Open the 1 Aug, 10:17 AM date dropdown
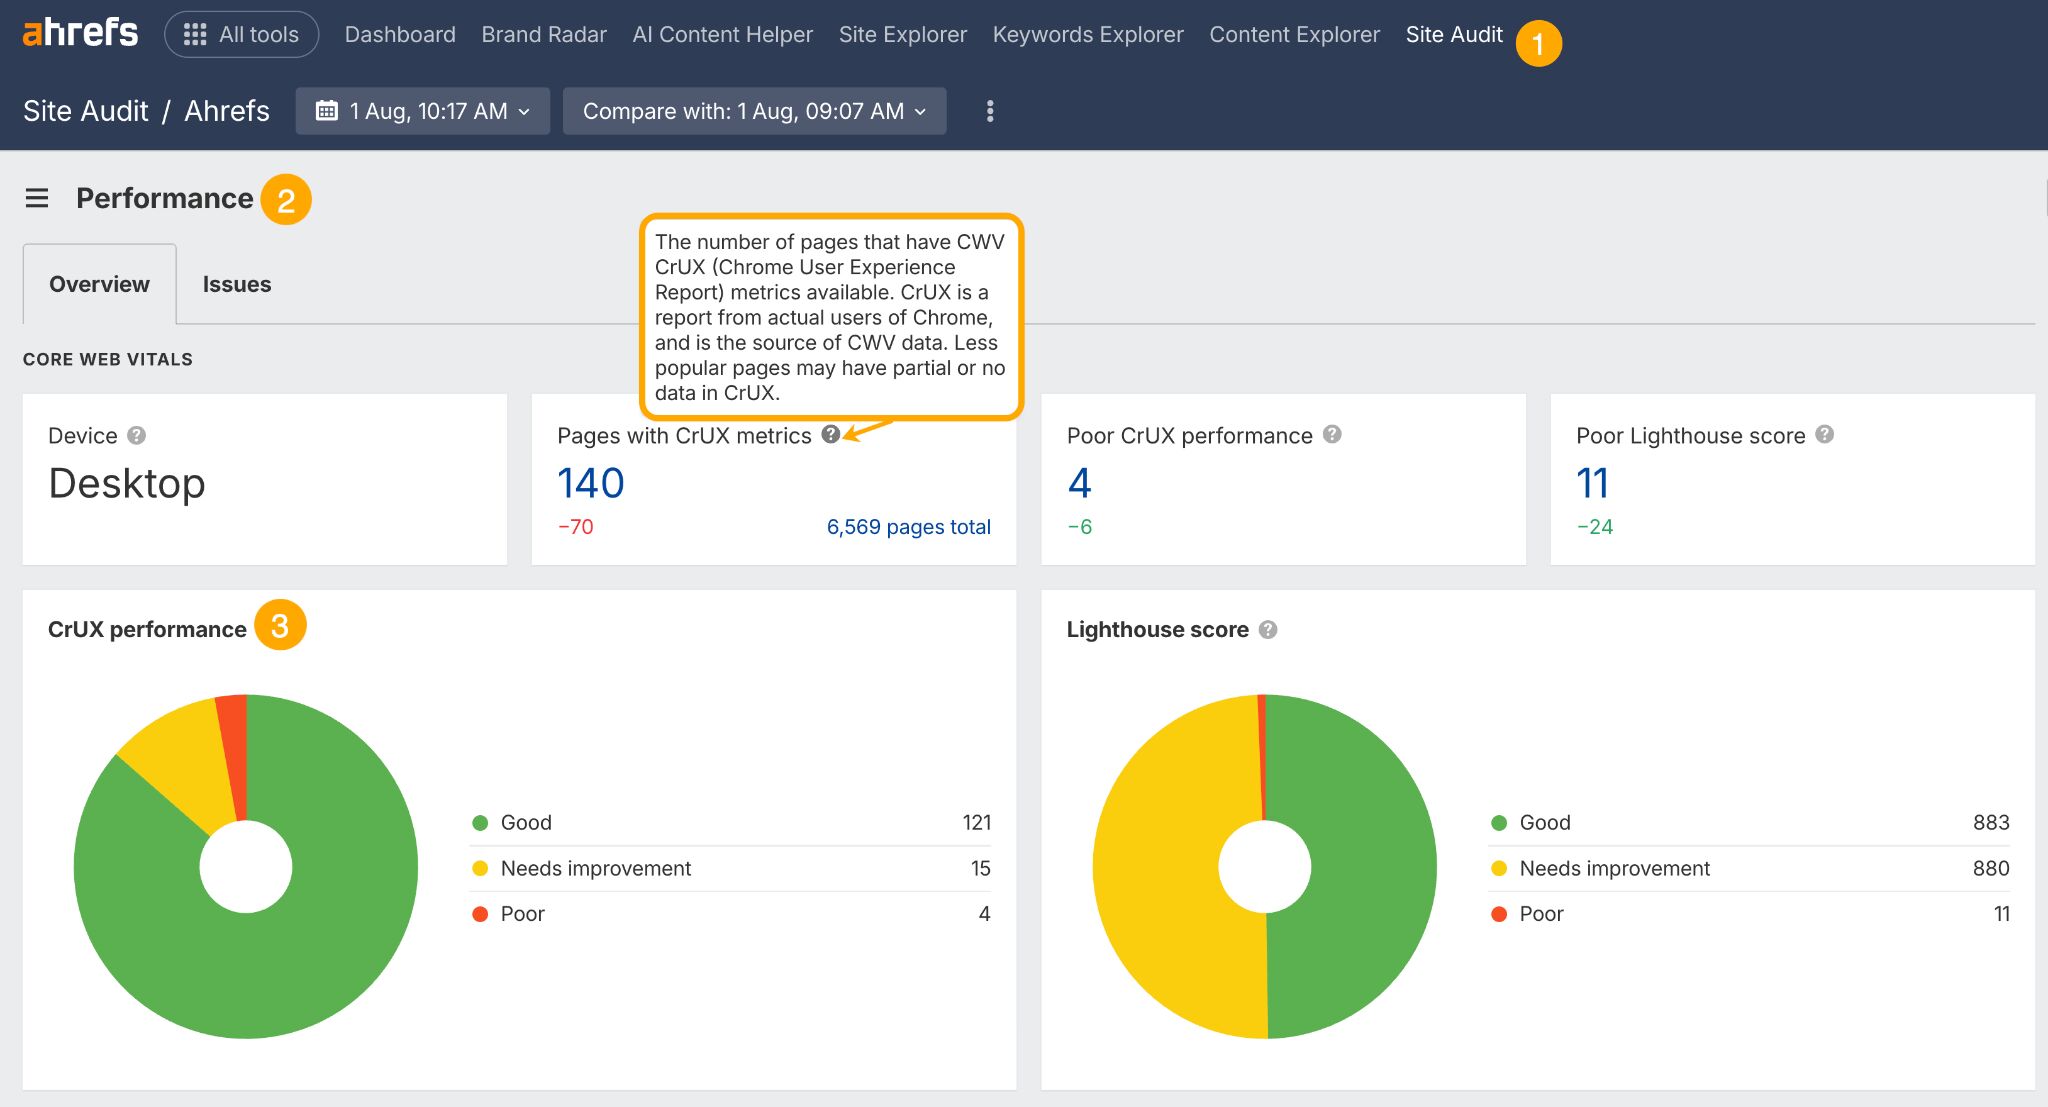 422,111
